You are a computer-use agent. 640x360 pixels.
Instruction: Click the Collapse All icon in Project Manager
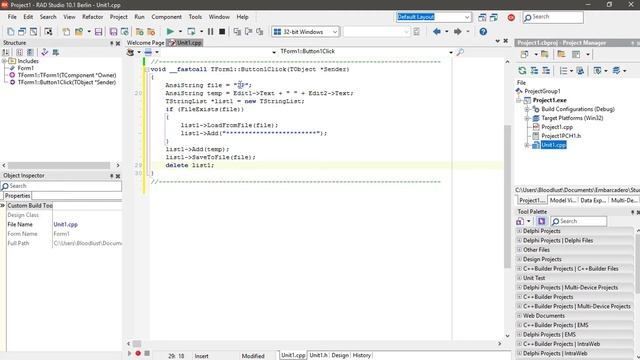[x=546, y=71]
